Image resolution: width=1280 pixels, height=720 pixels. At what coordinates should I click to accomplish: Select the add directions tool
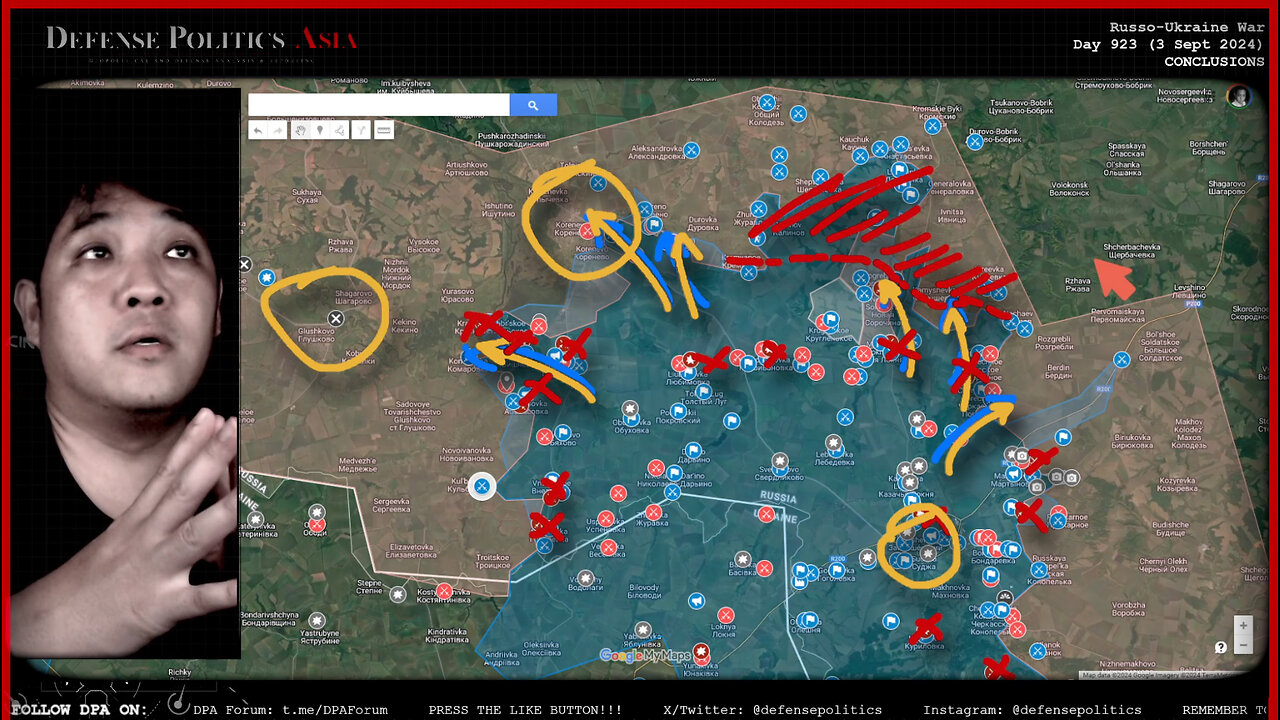point(361,130)
